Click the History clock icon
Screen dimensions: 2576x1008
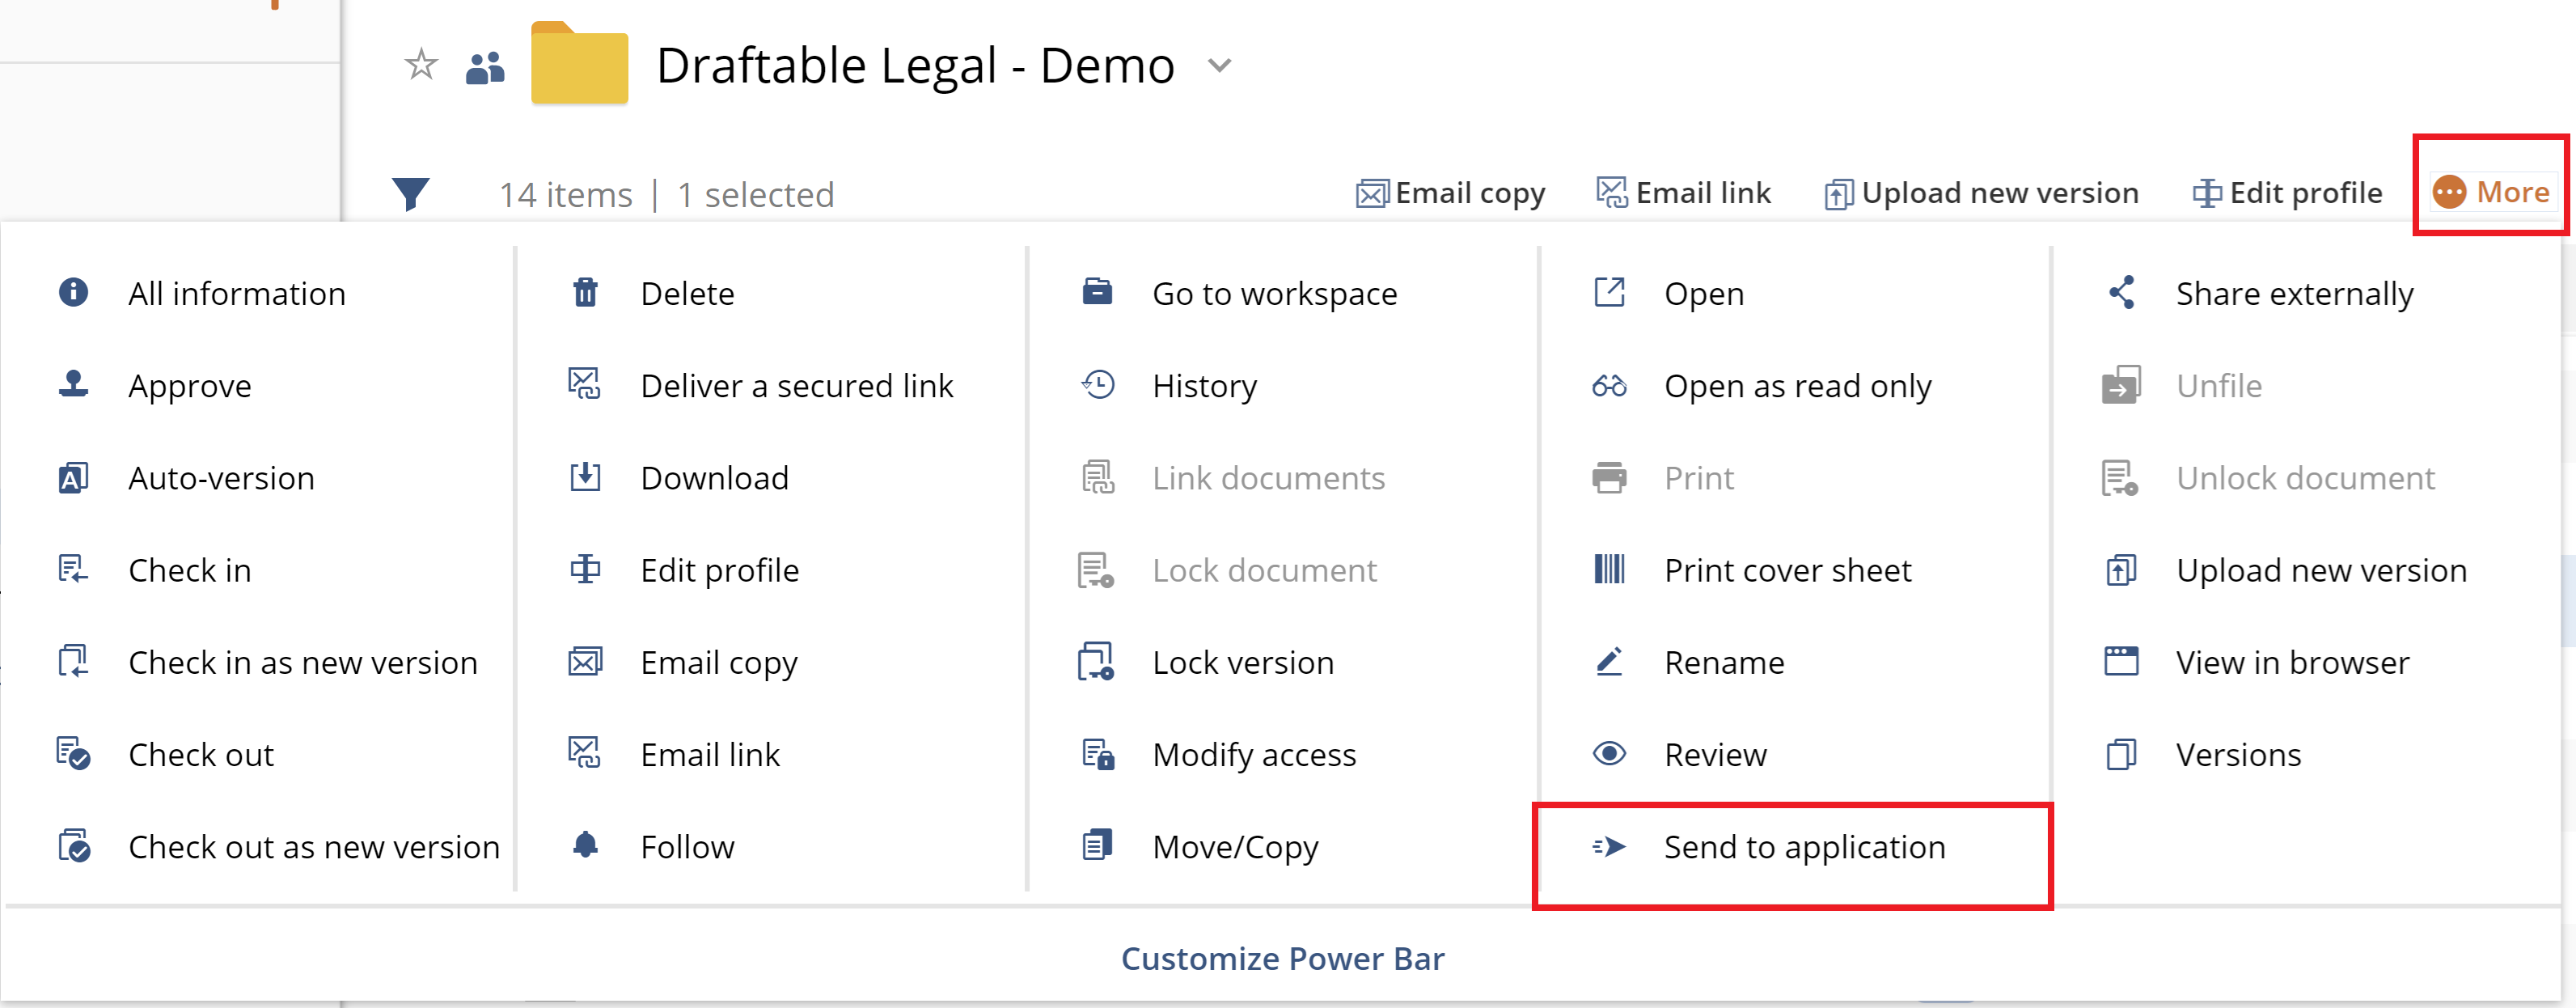pyautogui.click(x=1097, y=385)
